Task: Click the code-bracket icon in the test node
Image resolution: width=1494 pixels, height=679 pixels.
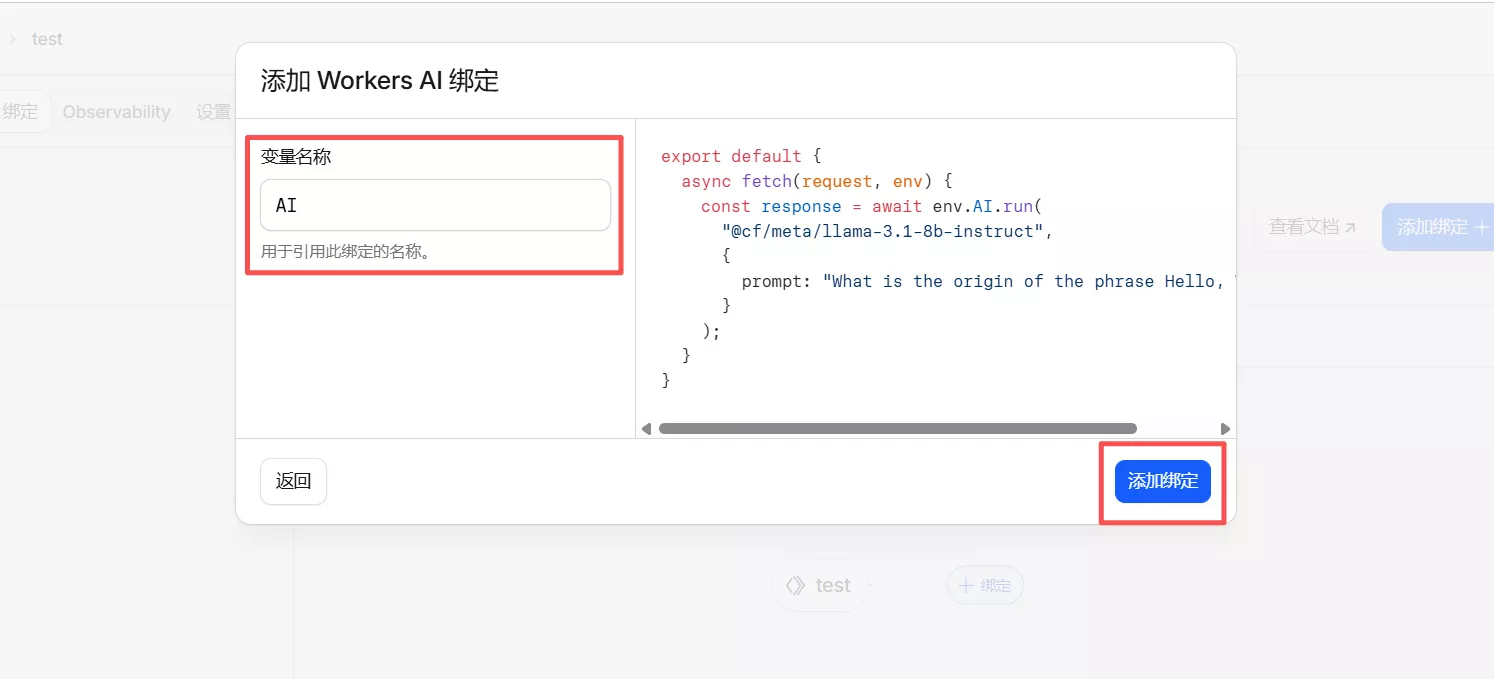Action: coord(795,585)
